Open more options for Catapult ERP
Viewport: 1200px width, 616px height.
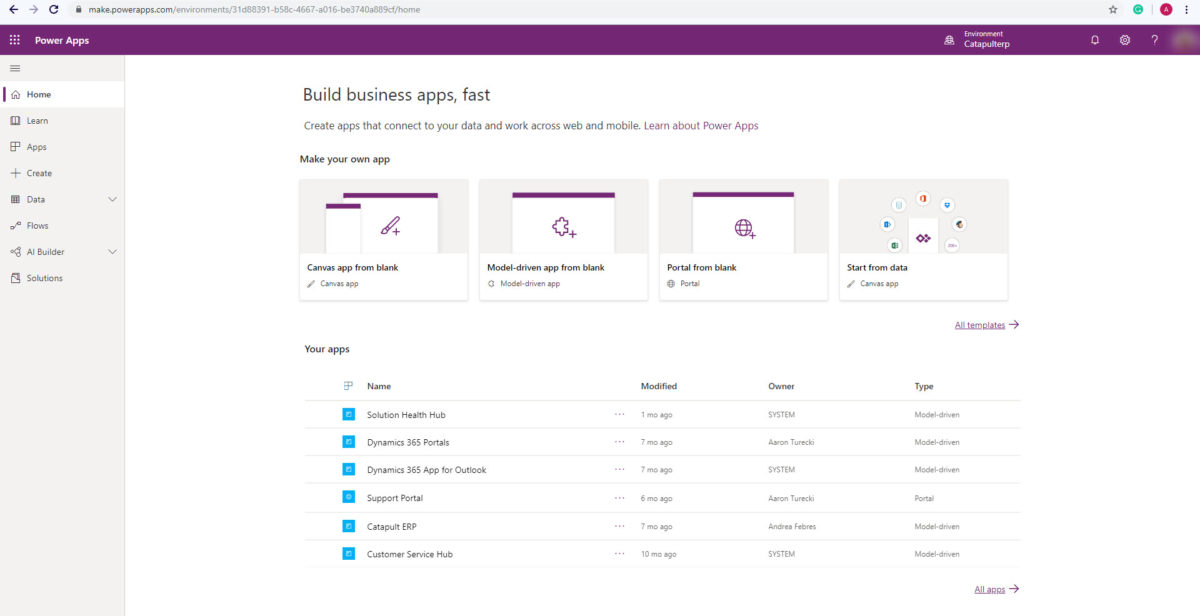[x=620, y=526]
